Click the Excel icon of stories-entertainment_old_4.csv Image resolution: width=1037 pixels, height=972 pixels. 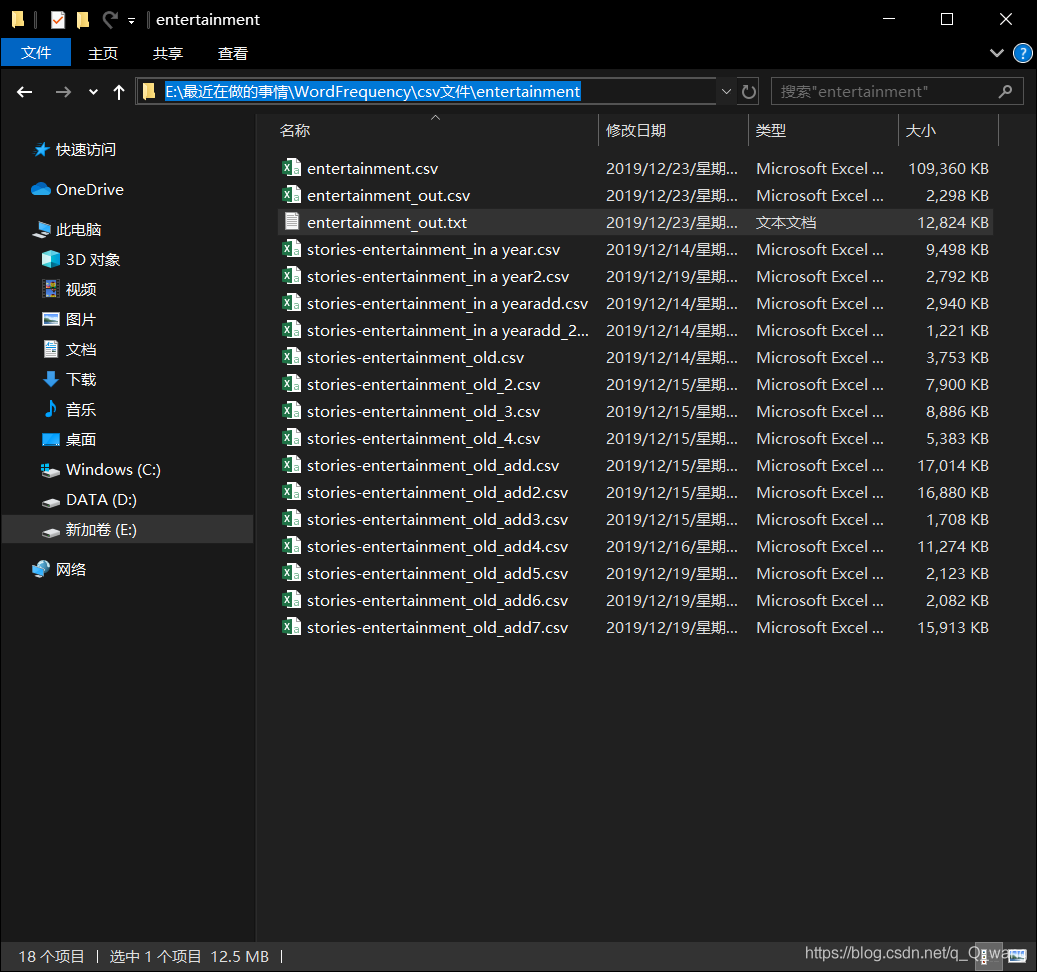coord(292,438)
